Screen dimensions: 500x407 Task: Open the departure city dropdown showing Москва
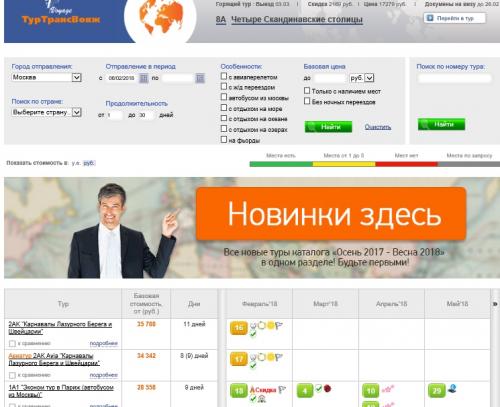tap(46, 77)
